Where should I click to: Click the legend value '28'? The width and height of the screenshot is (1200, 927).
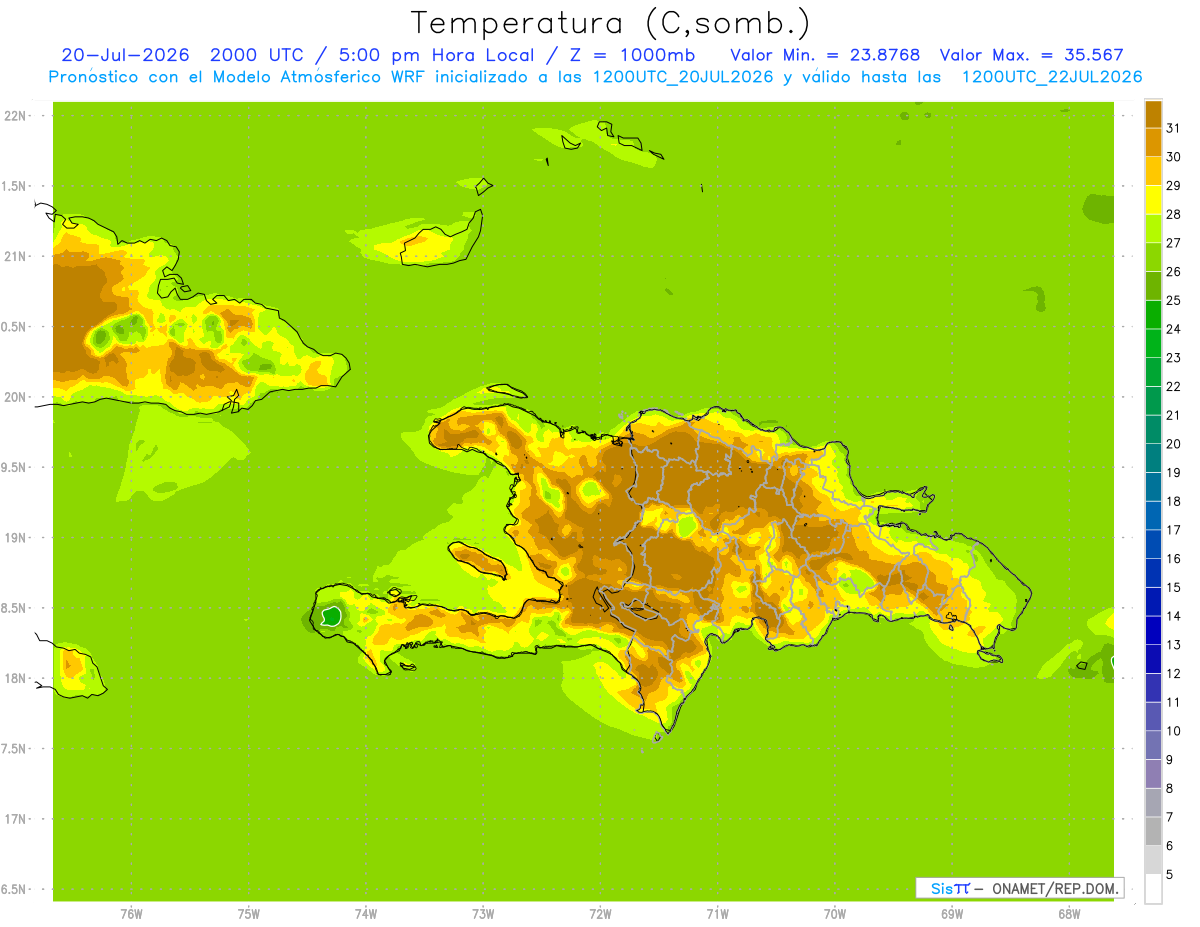click(x=1173, y=214)
